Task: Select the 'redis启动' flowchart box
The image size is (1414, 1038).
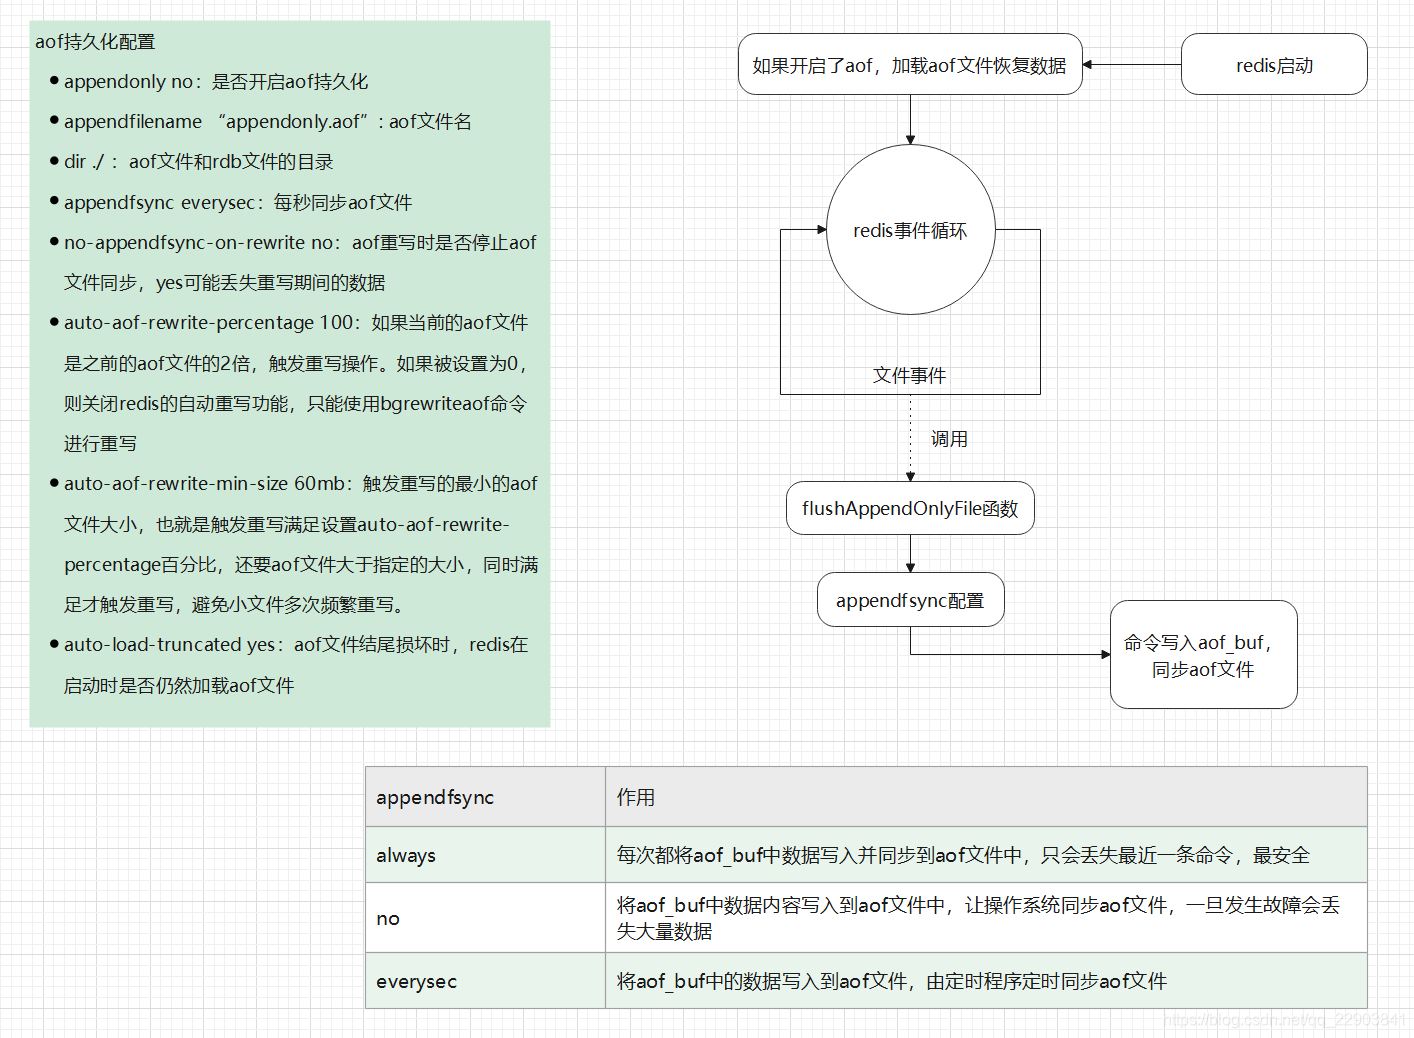Action: point(1274,65)
